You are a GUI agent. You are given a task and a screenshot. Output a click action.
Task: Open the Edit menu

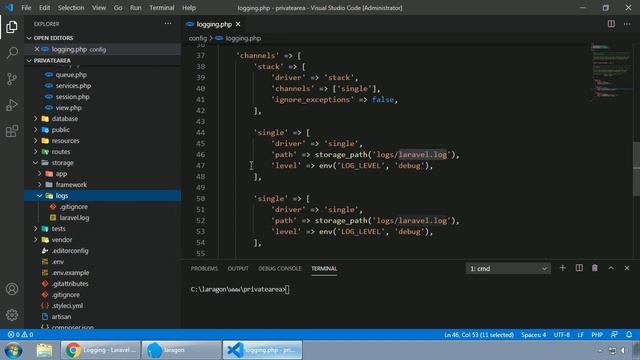click(x=44, y=8)
